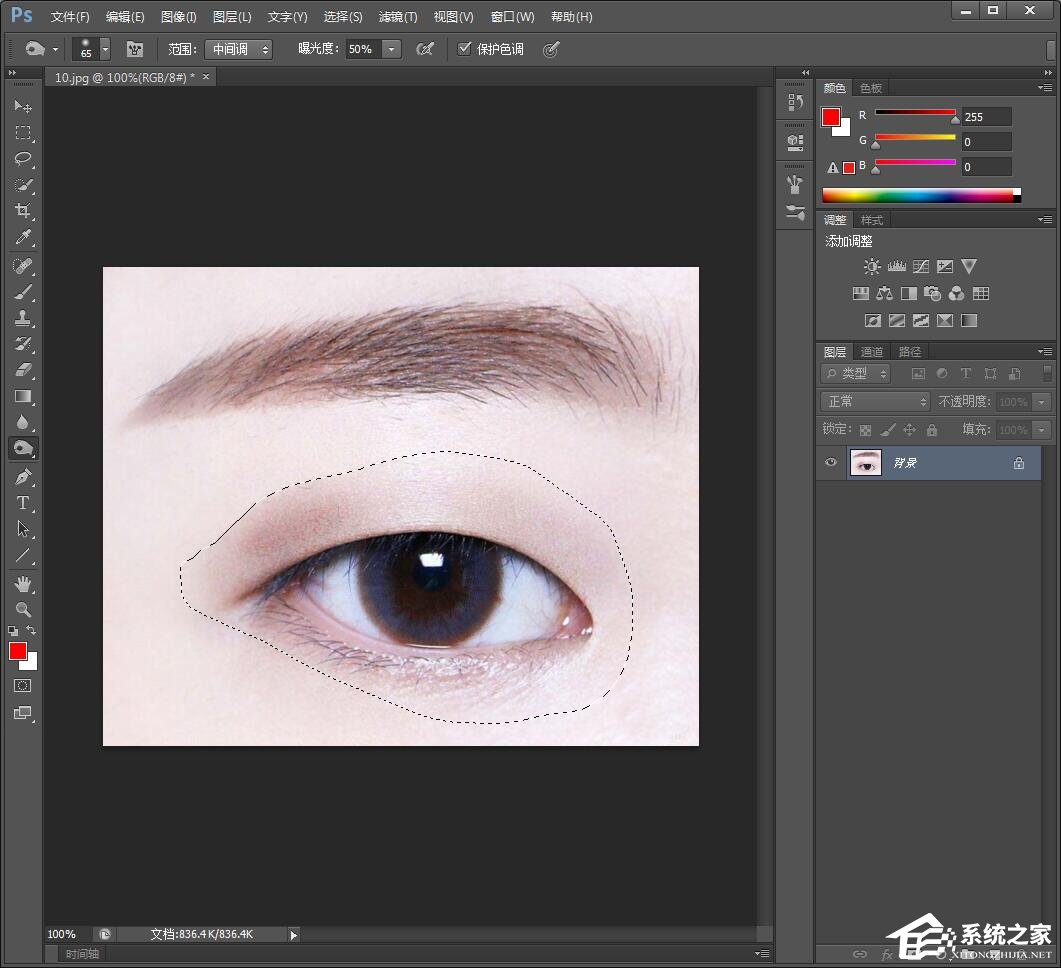
Task: Select the Lasso tool
Action: pyautogui.click(x=23, y=159)
